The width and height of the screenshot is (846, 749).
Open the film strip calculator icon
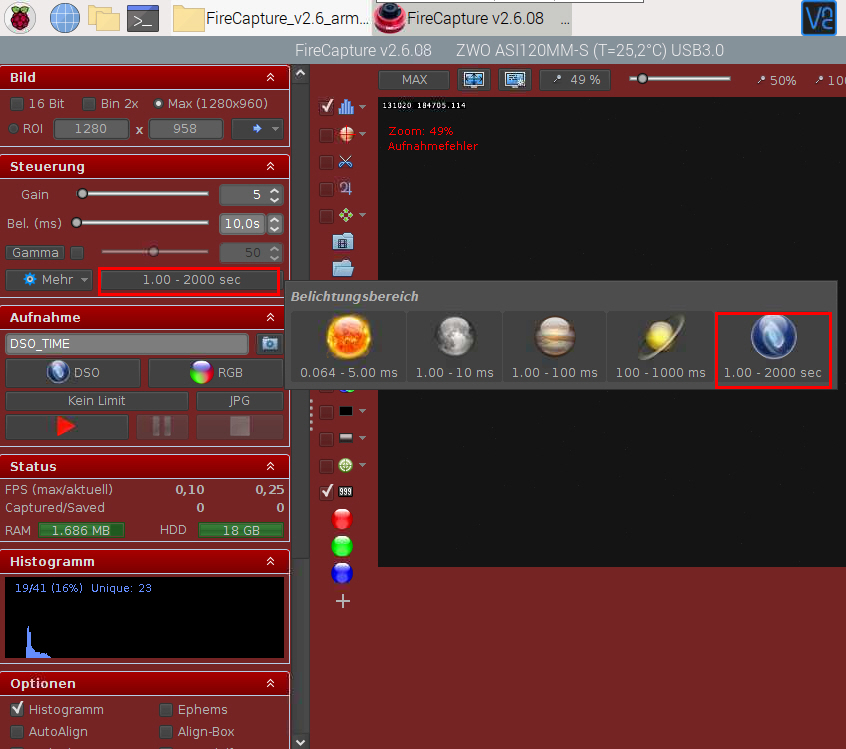click(343, 241)
